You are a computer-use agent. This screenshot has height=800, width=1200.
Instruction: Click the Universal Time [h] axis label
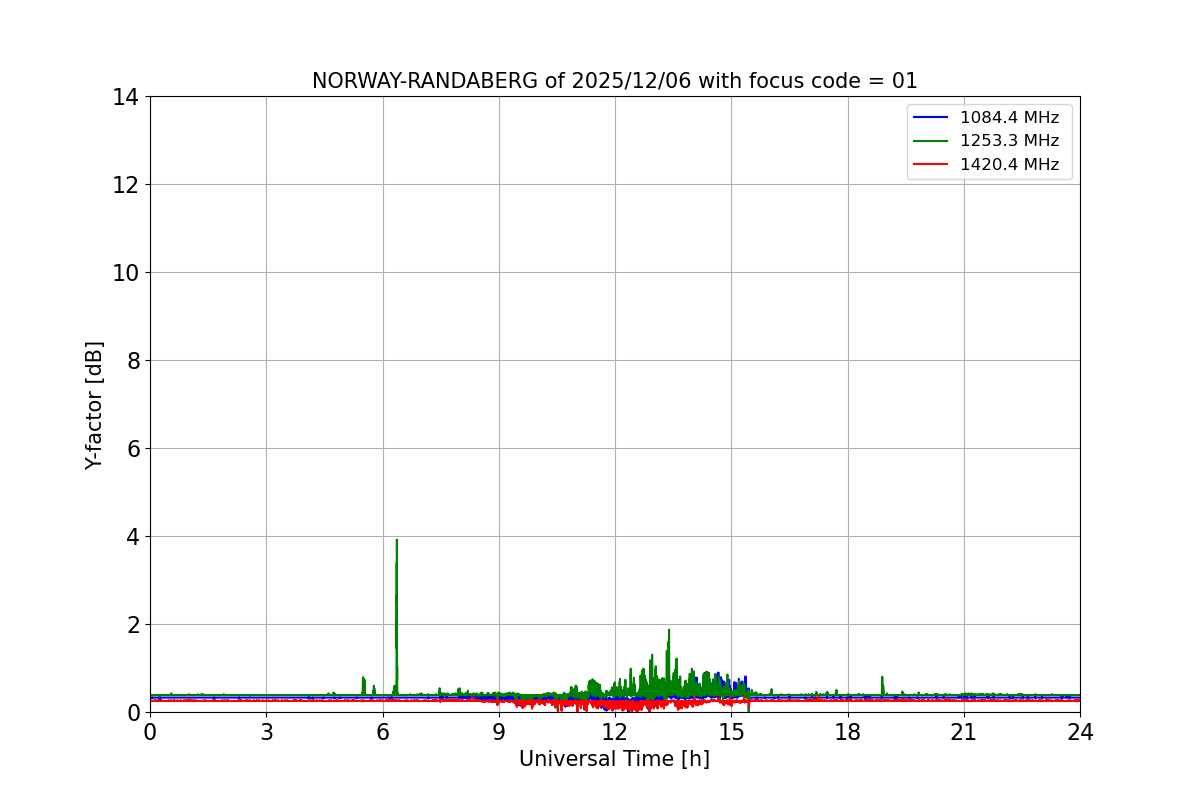coord(614,759)
